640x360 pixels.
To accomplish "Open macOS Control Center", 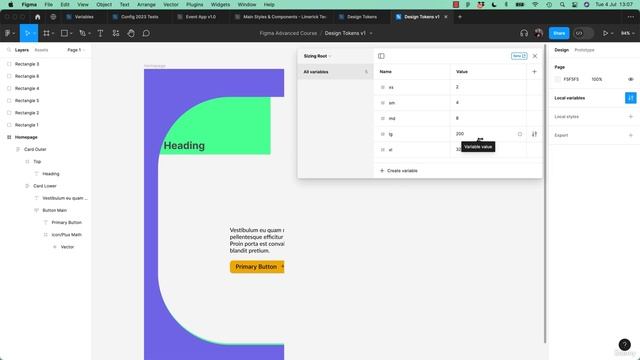I will click(x=574, y=4).
